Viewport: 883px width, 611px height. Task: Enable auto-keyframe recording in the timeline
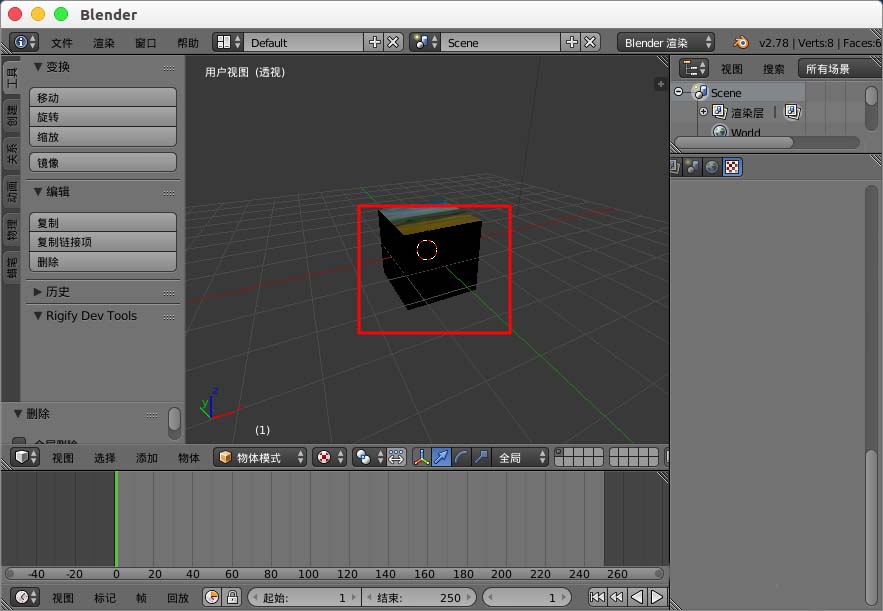coord(211,597)
